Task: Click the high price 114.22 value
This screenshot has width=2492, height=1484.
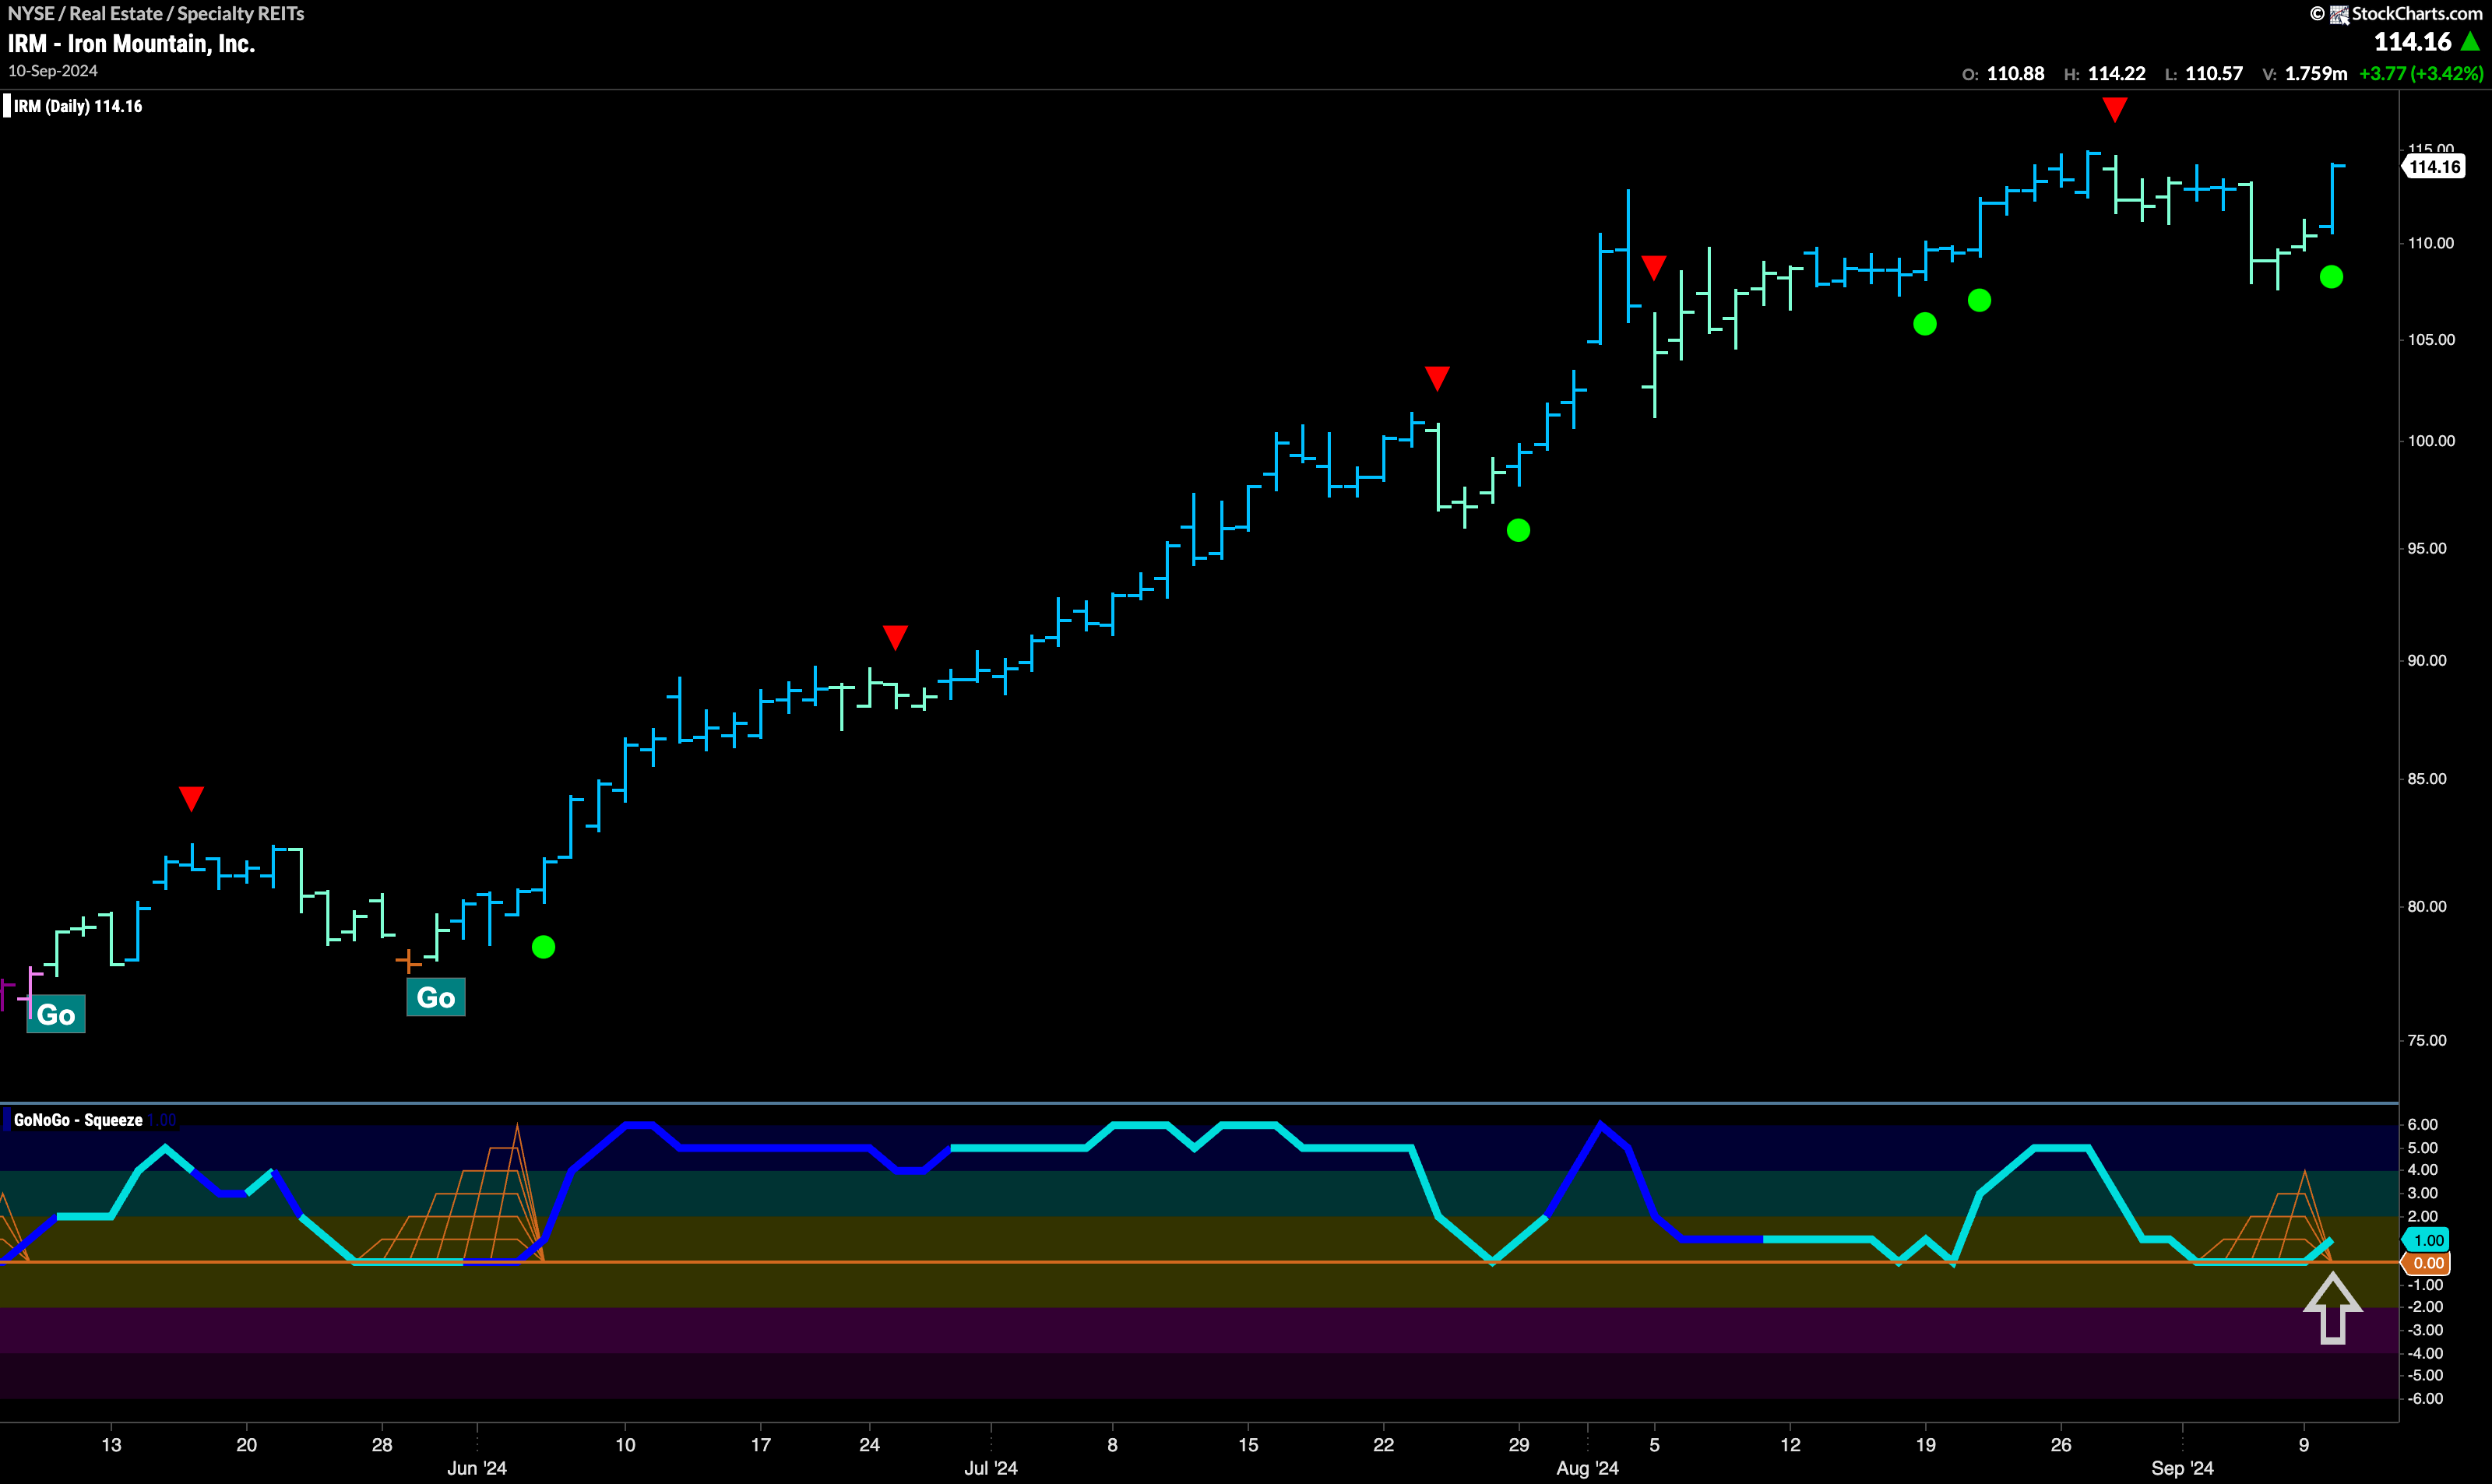Action: 2117,74
